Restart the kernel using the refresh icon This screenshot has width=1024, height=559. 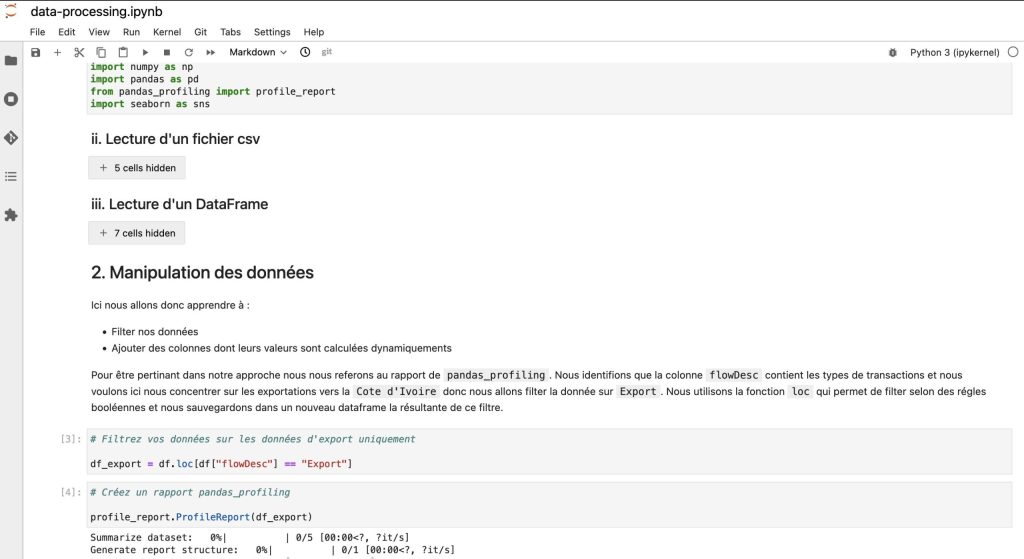click(x=189, y=52)
